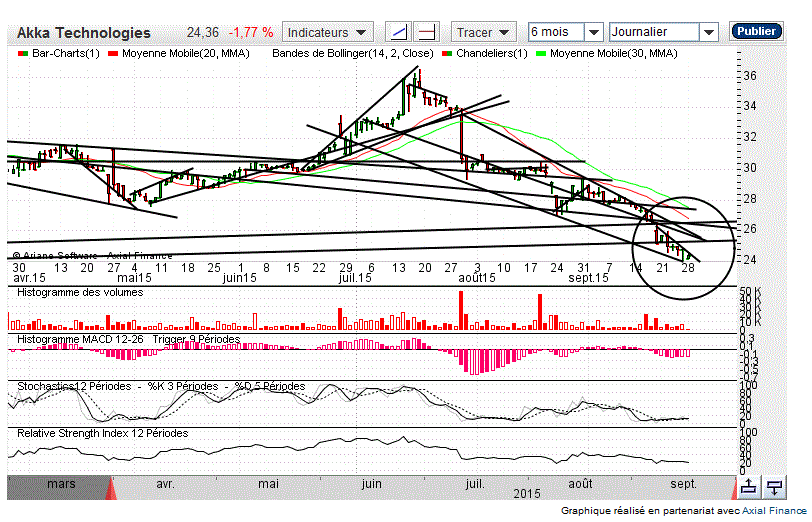Expand the Journalier interval dropdown arrow
The width and height of the screenshot is (812, 522).
click(709, 32)
